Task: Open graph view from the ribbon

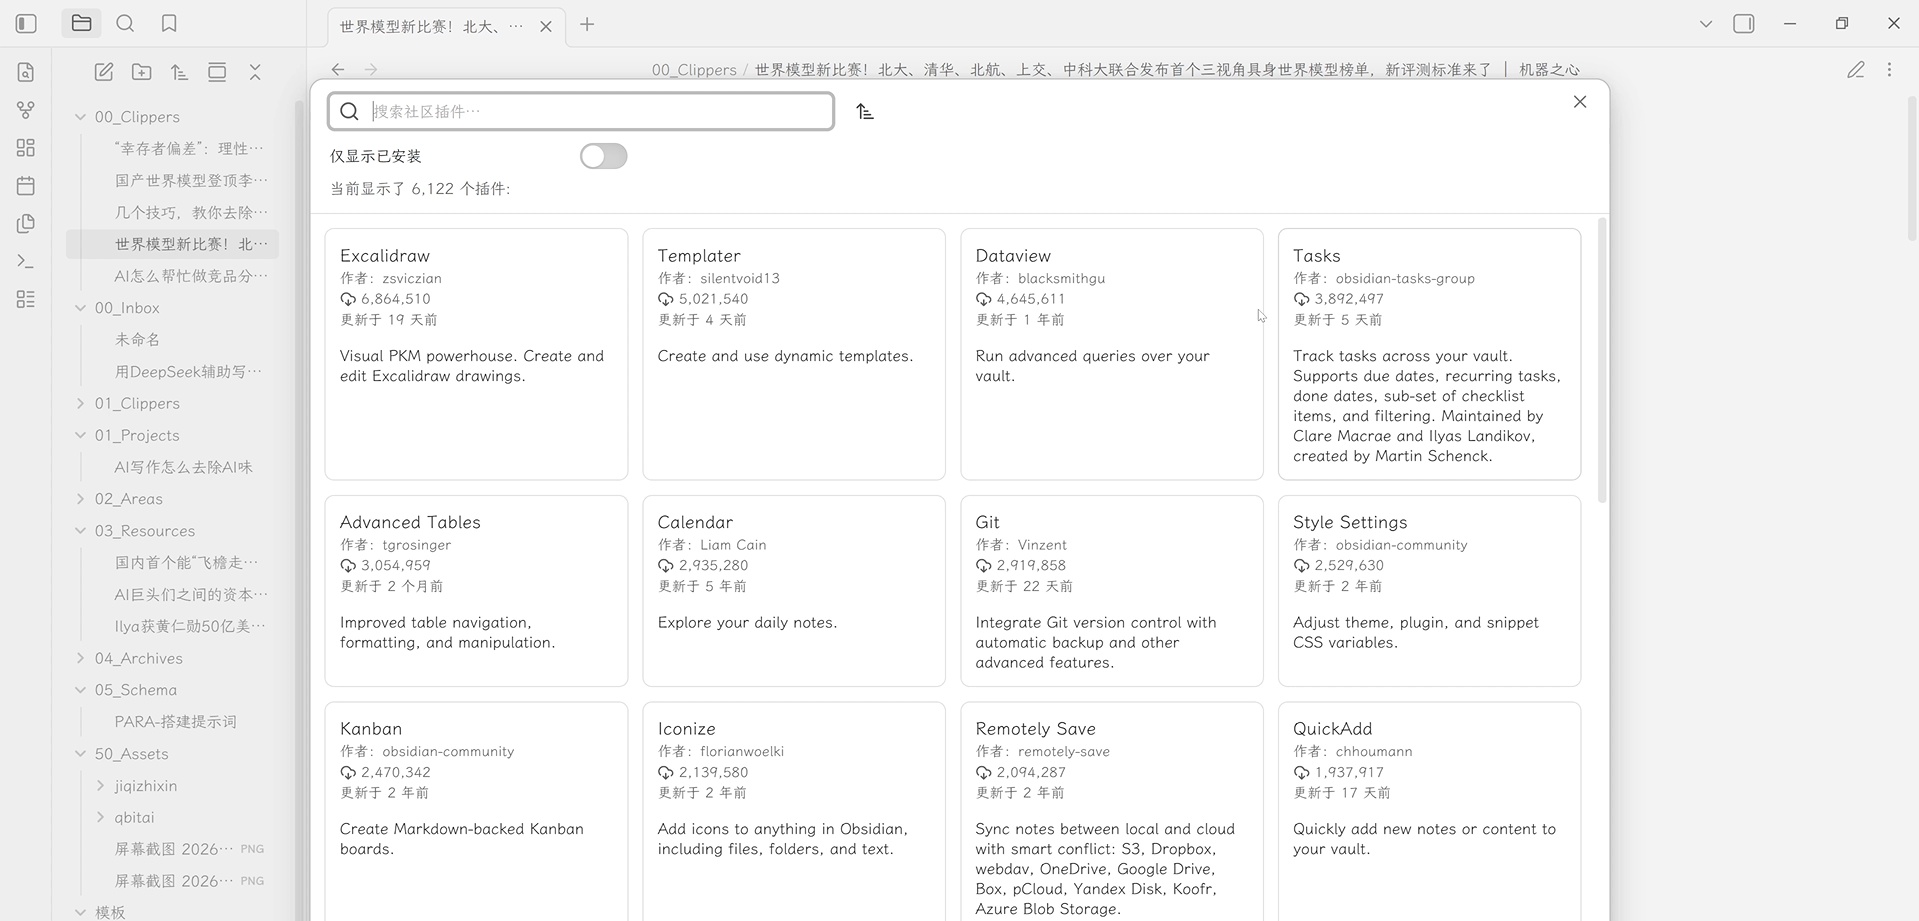Action: click(x=26, y=110)
